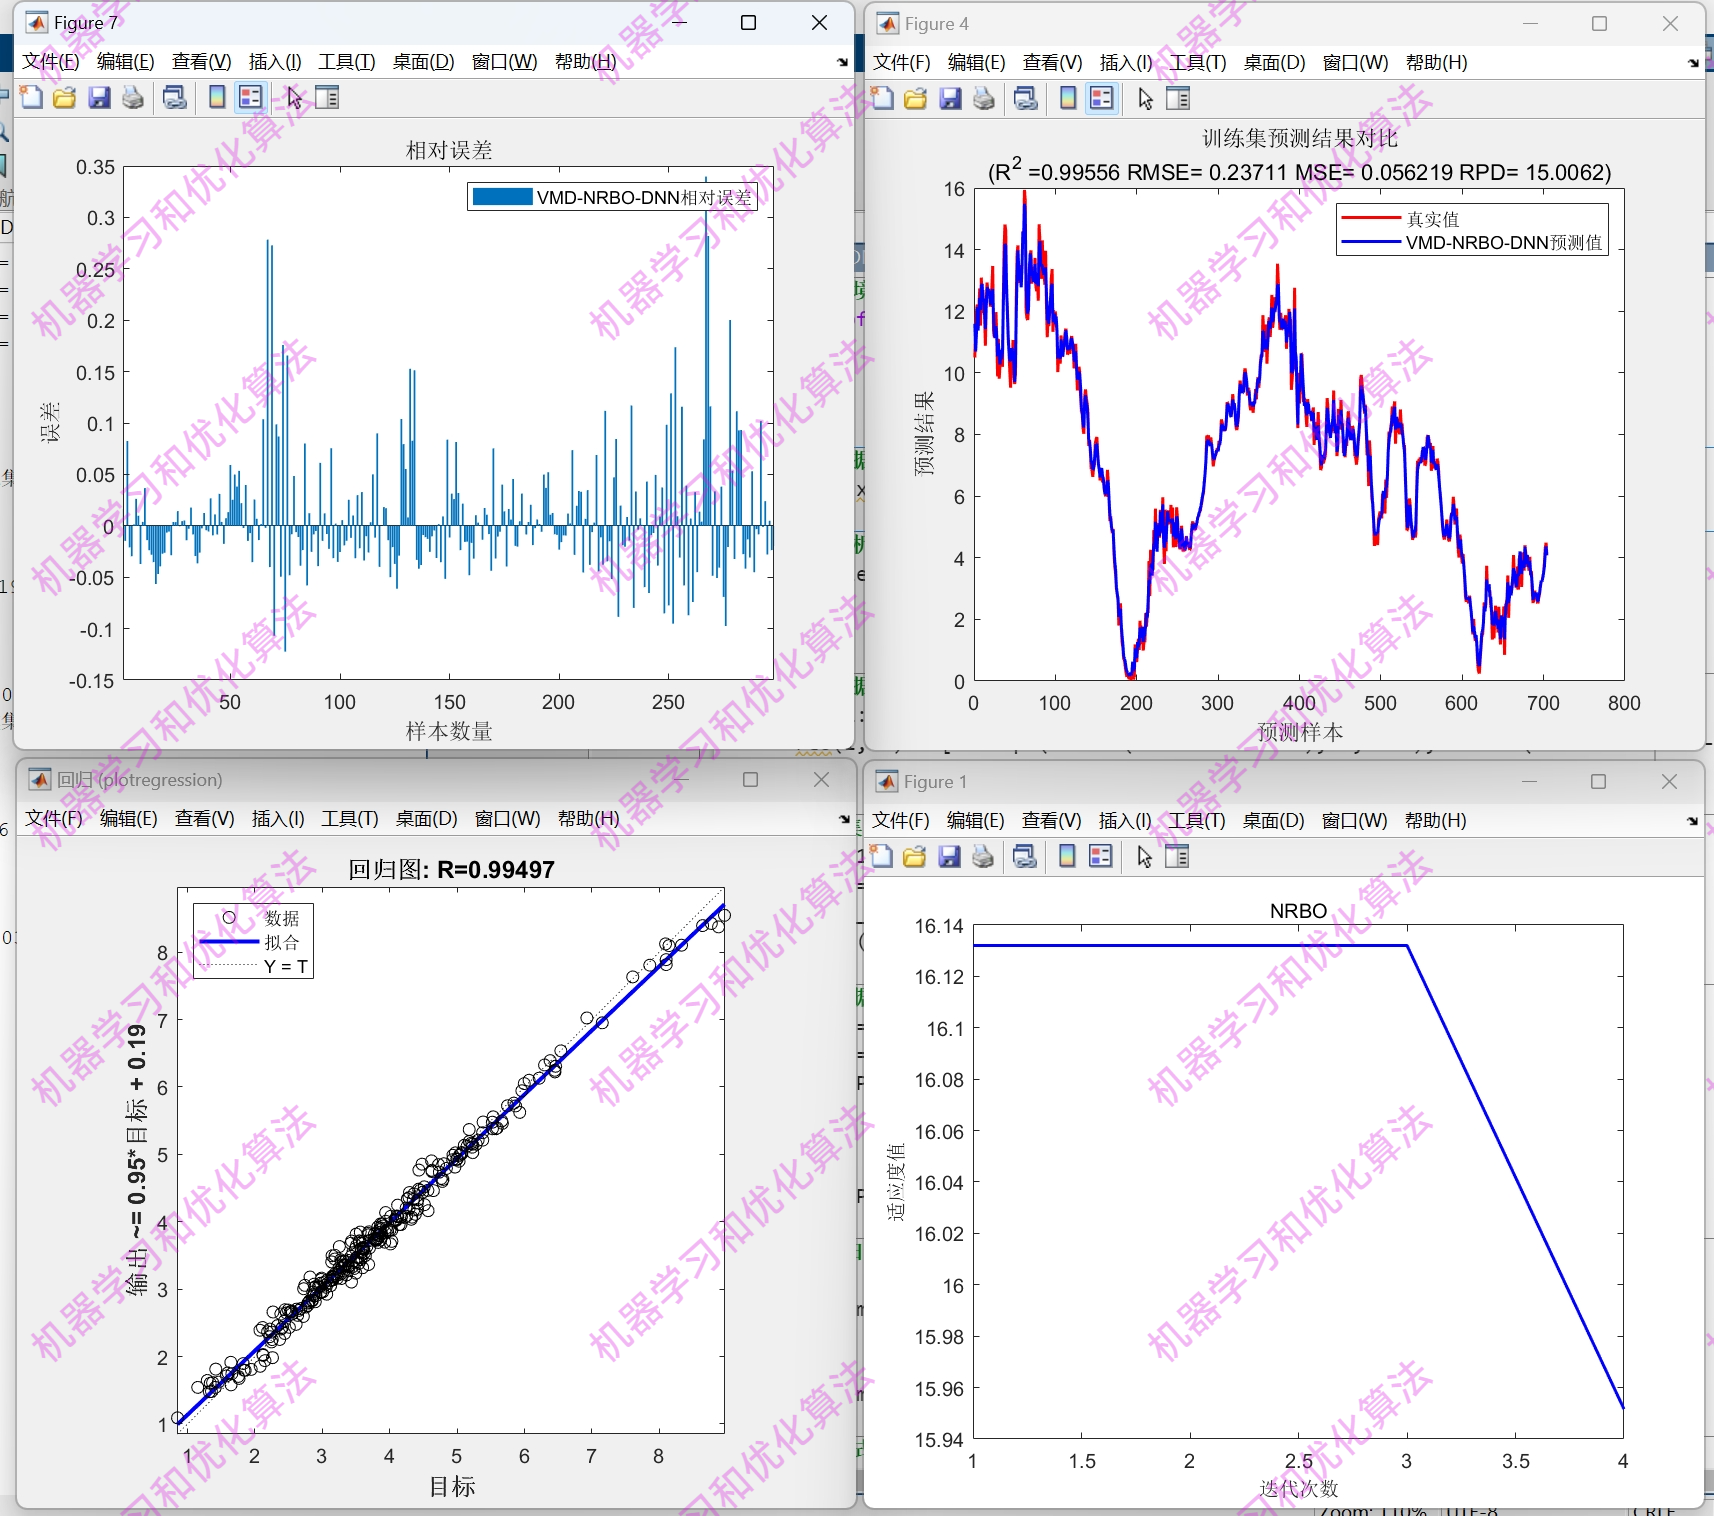1714x1516 pixels.
Task: Select VMD-NRBO-DNN预测值 blue legend entry
Action: tap(1472, 243)
